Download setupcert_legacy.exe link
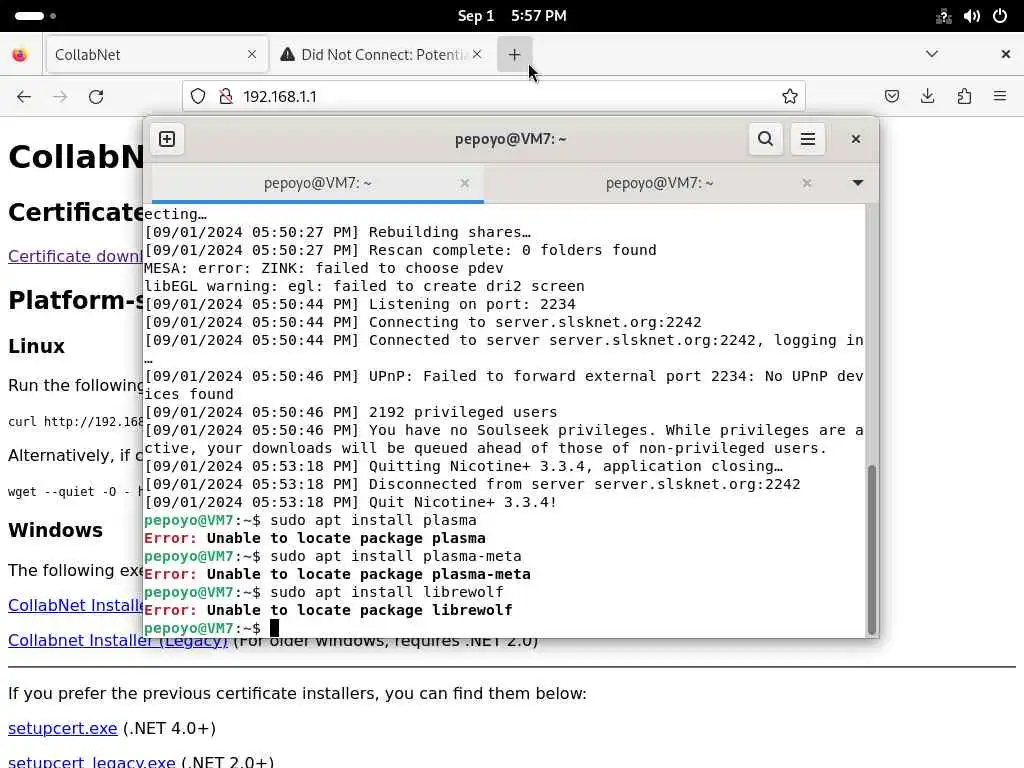 [91, 761]
